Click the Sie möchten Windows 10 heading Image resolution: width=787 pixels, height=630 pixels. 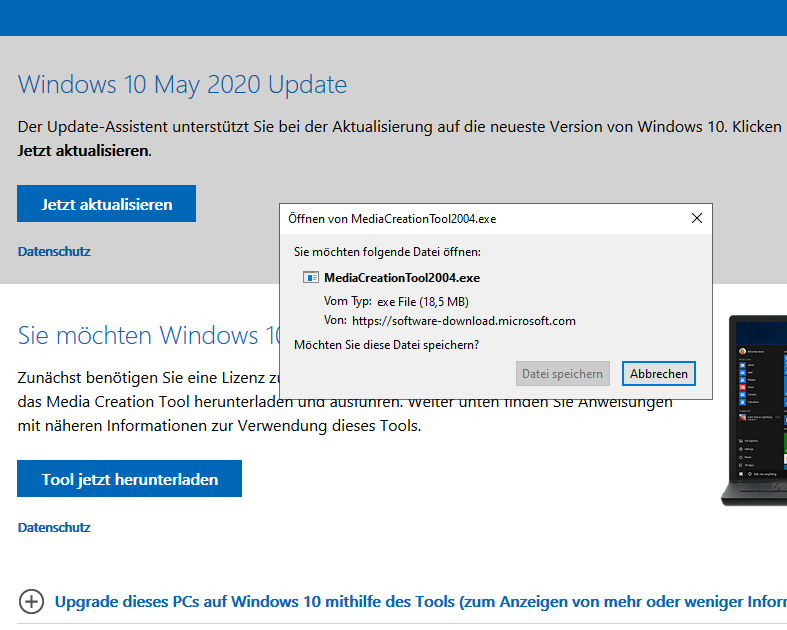(149, 335)
